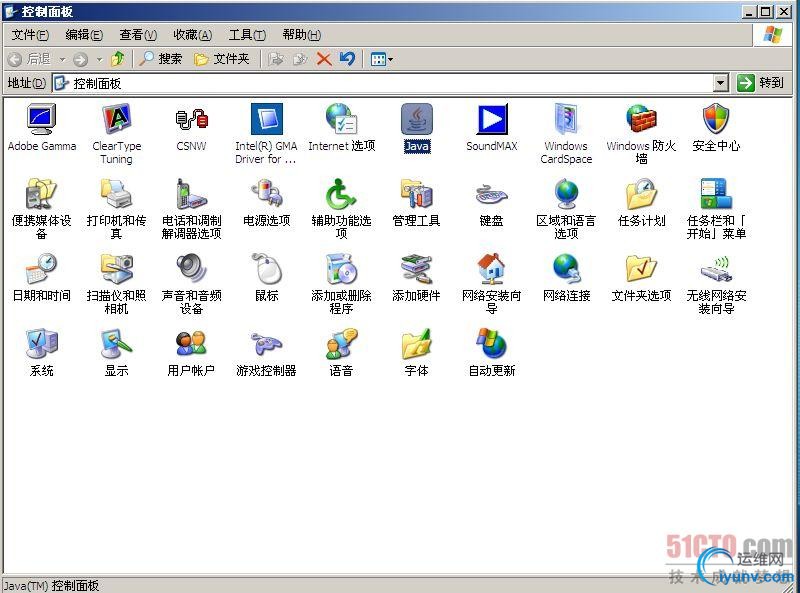The height and width of the screenshot is (593, 800).
Task: Open 声音和音频设备 icon
Action: pos(191,269)
